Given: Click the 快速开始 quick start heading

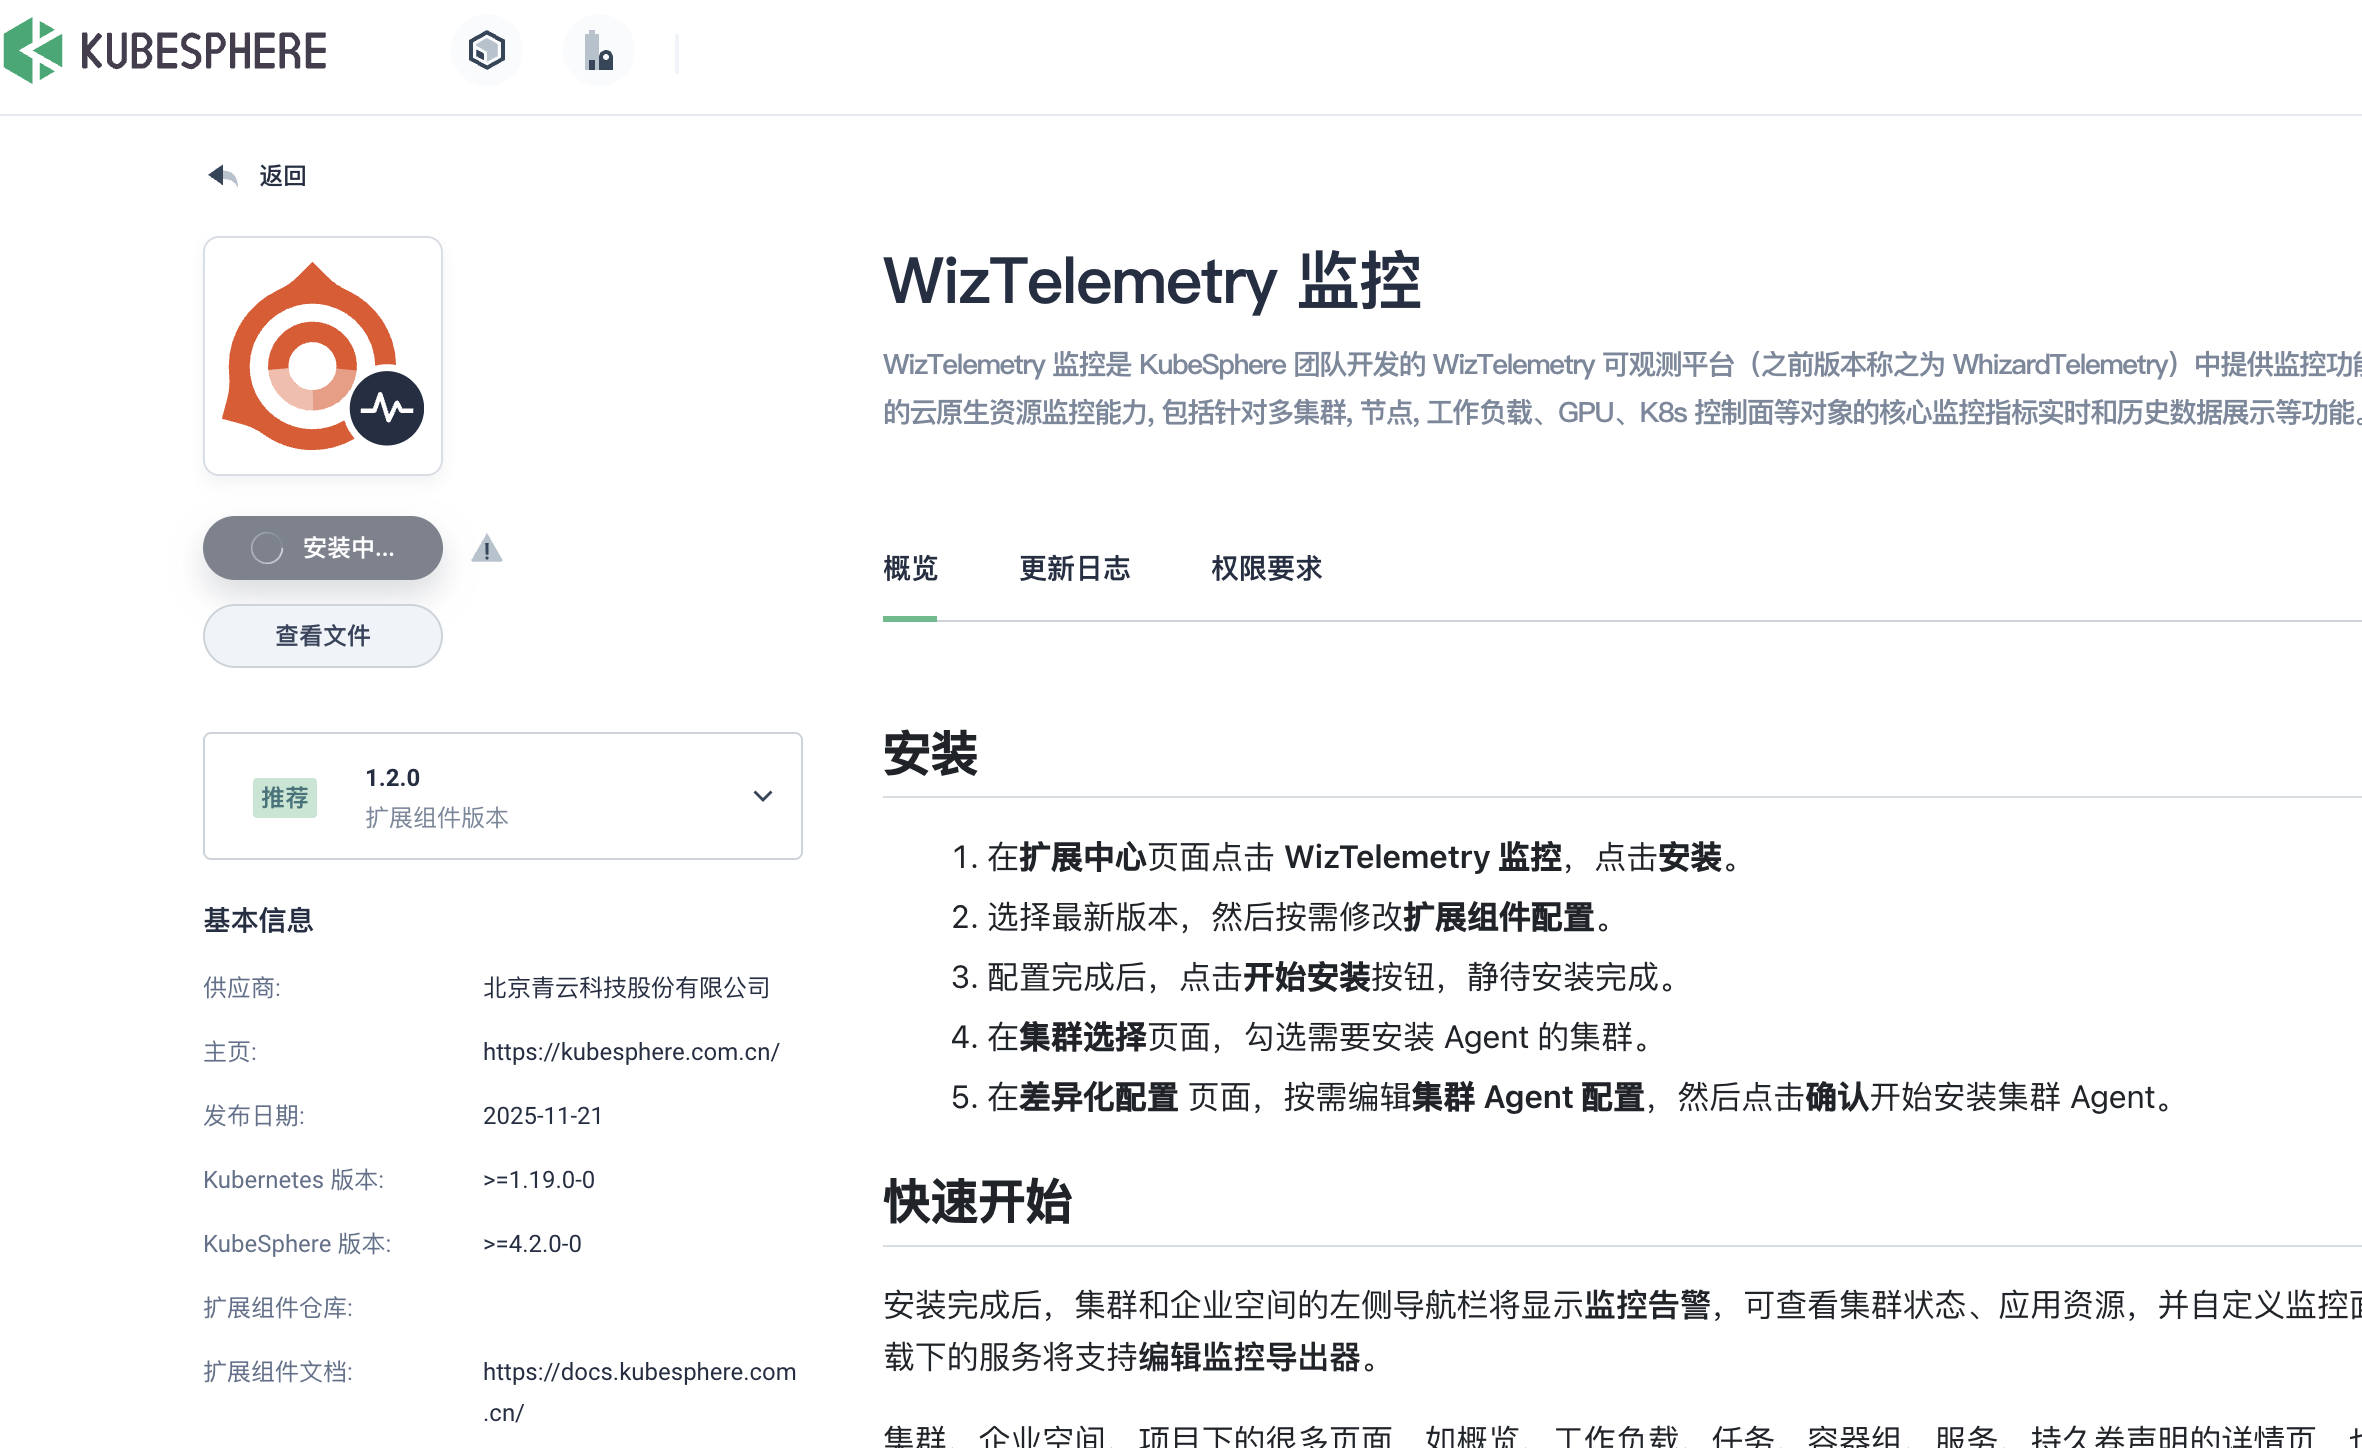Looking at the screenshot, I should 977,1202.
